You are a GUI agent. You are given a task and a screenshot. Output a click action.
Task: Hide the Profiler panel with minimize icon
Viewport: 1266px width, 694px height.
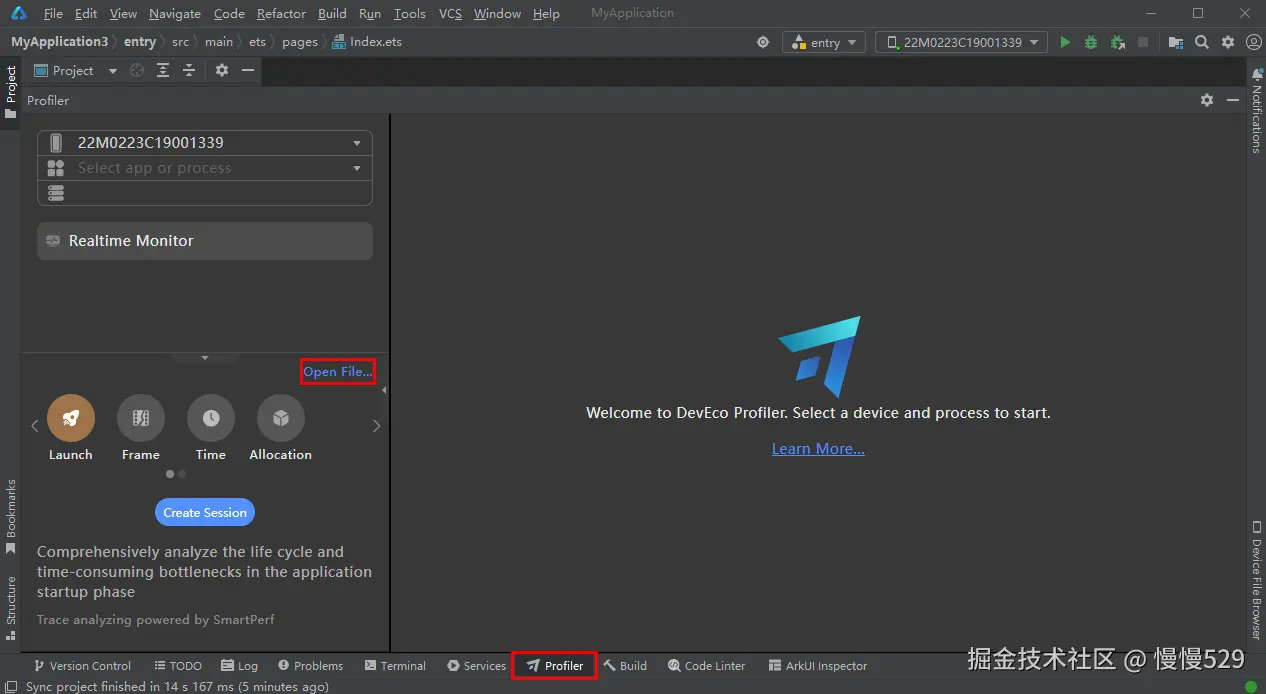coord(1233,100)
